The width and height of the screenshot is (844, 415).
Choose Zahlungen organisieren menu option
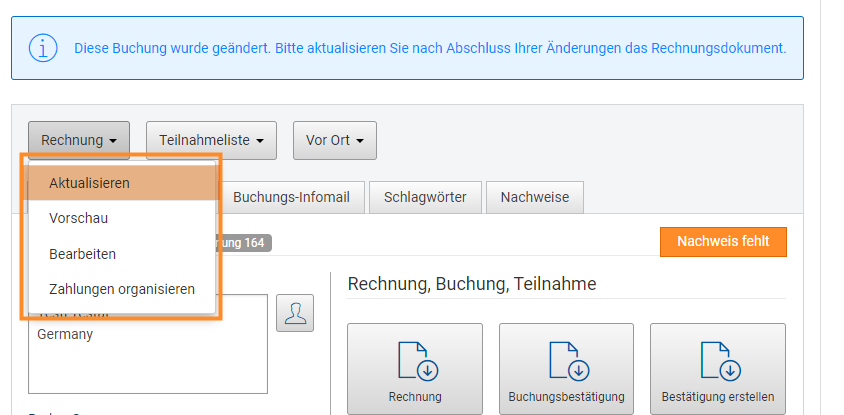click(x=120, y=289)
